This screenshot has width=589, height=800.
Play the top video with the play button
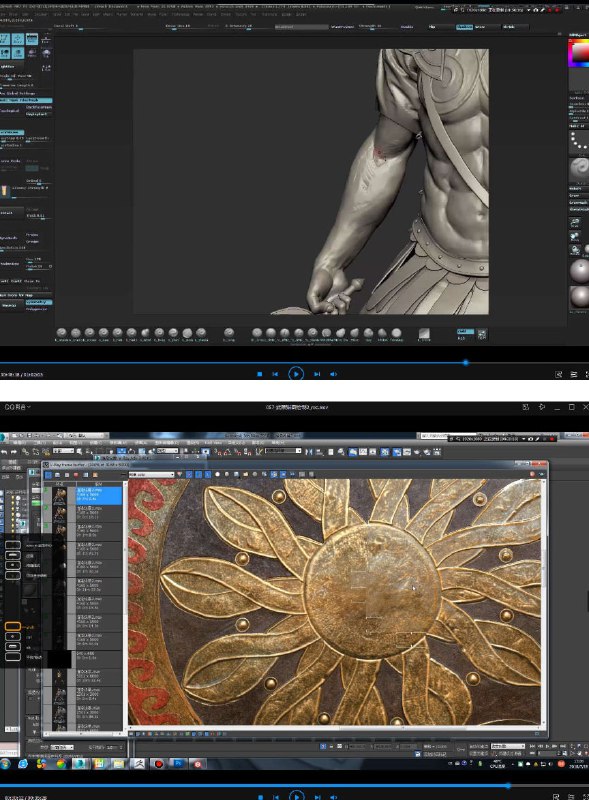[296, 374]
